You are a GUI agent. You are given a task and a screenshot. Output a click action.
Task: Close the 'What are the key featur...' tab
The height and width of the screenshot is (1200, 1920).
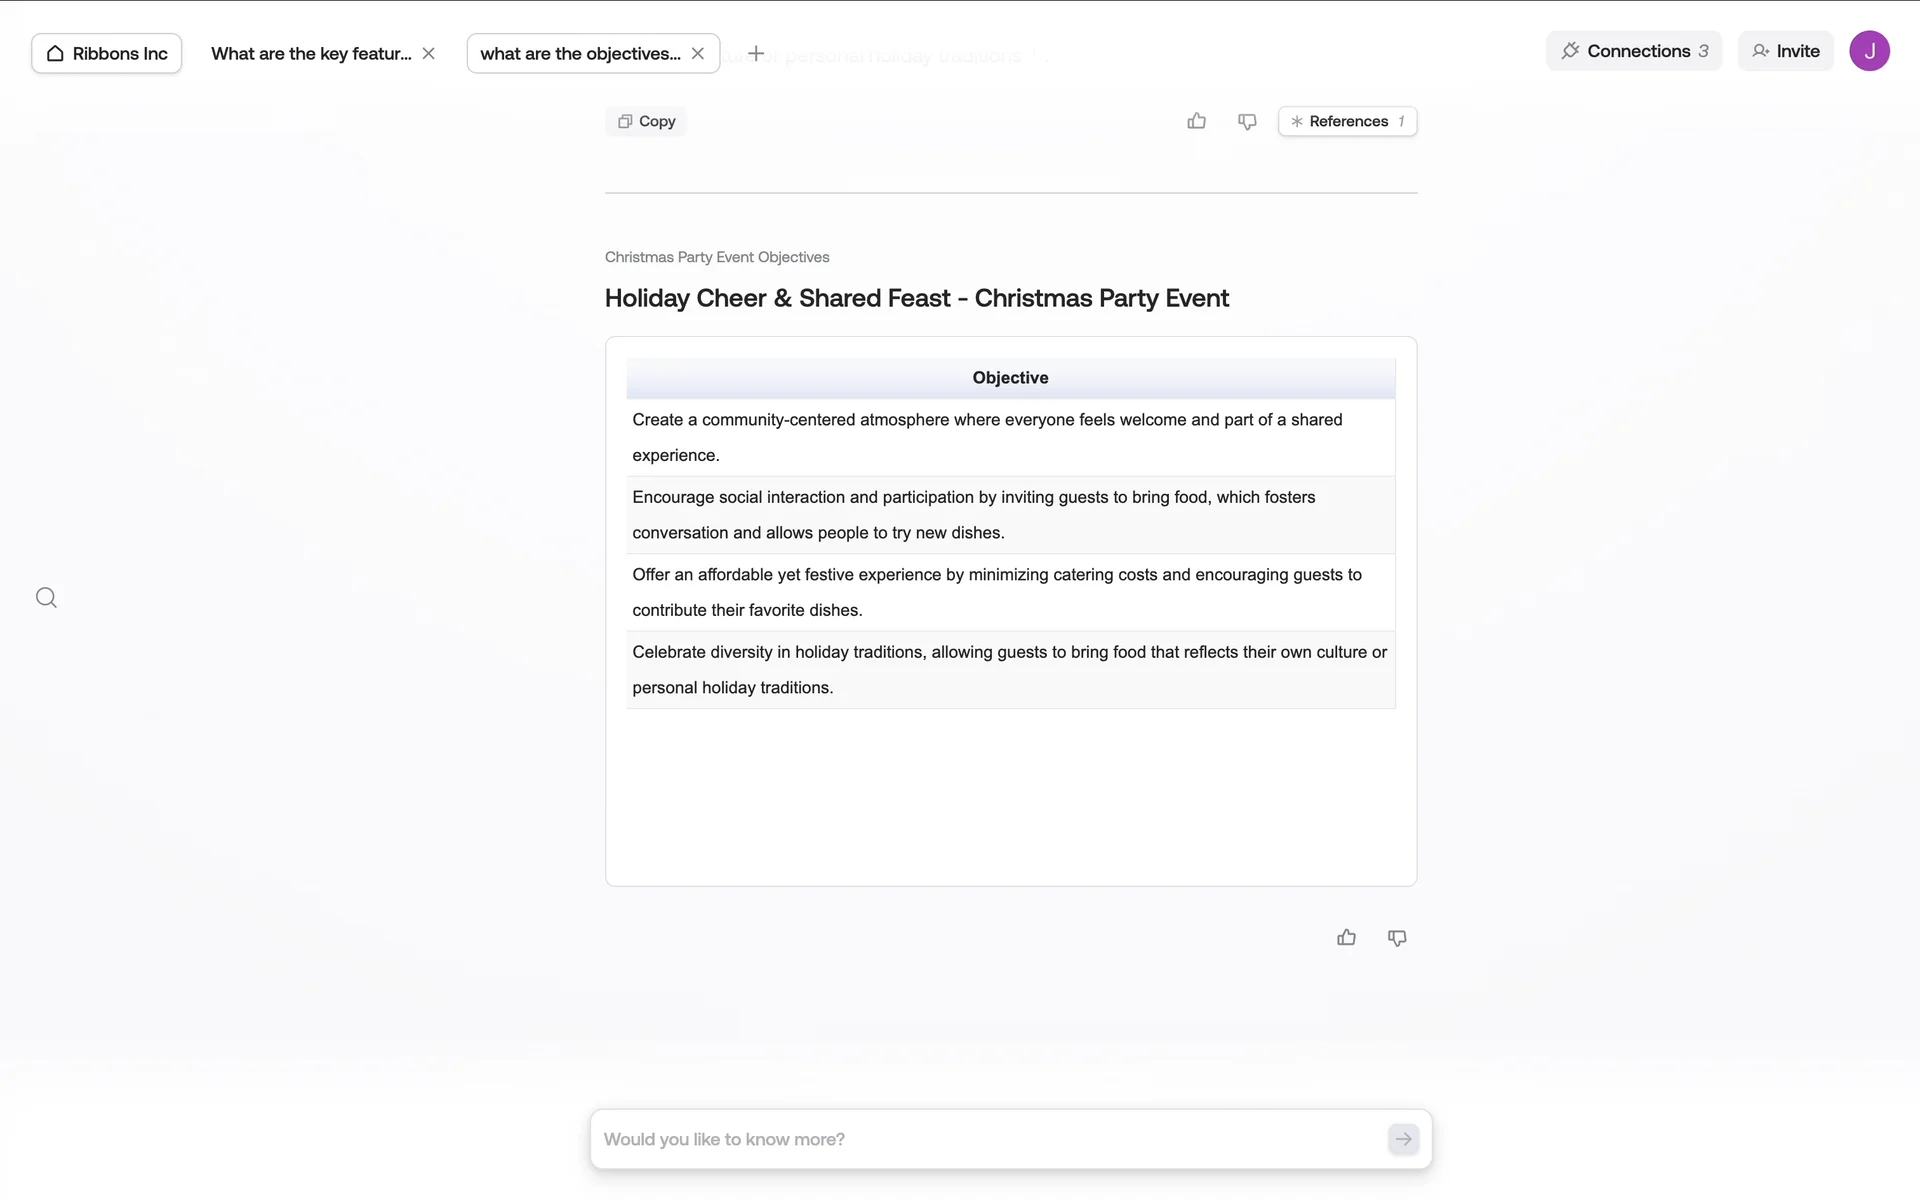[x=429, y=53]
